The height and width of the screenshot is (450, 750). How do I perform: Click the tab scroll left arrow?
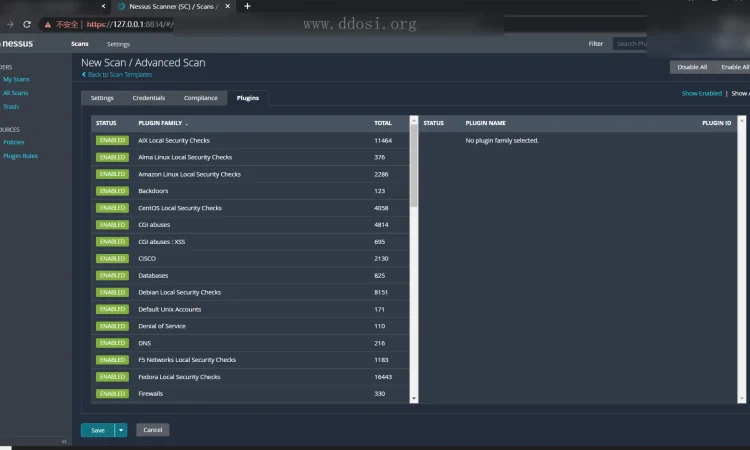point(103,6)
